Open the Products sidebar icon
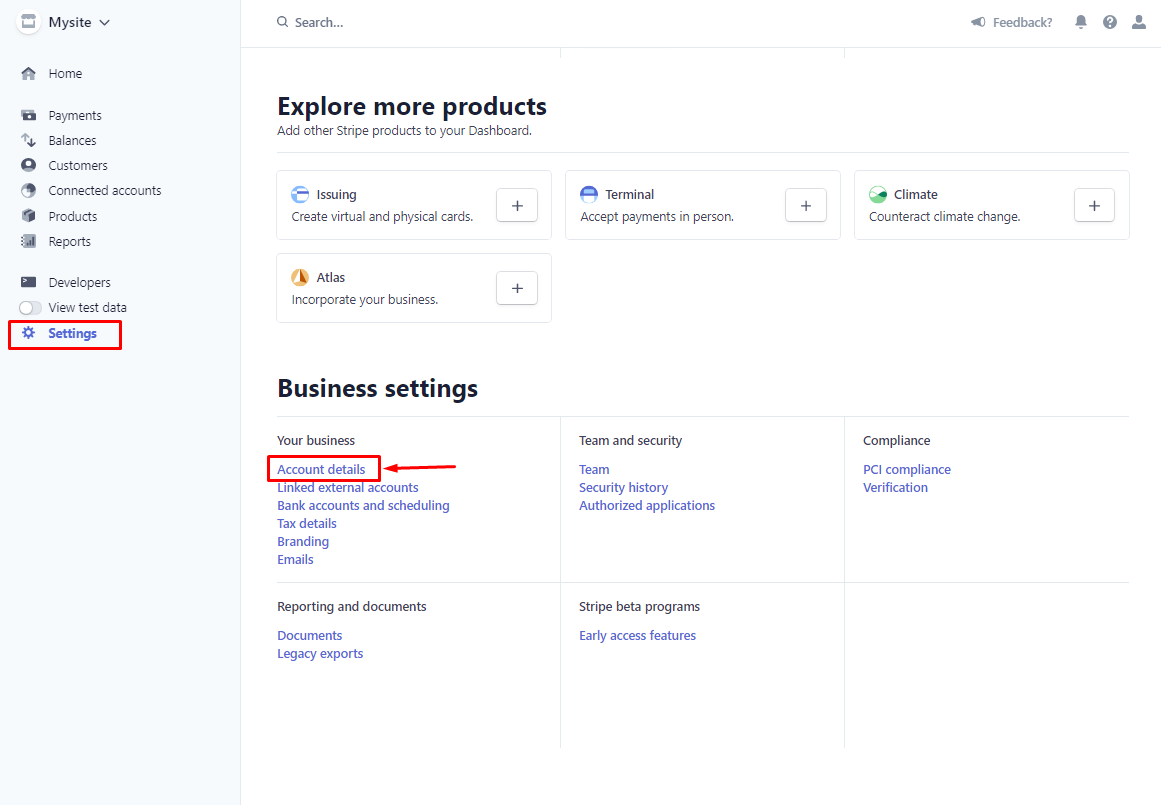This screenshot has width=1161, height=805. coord(30,216)
